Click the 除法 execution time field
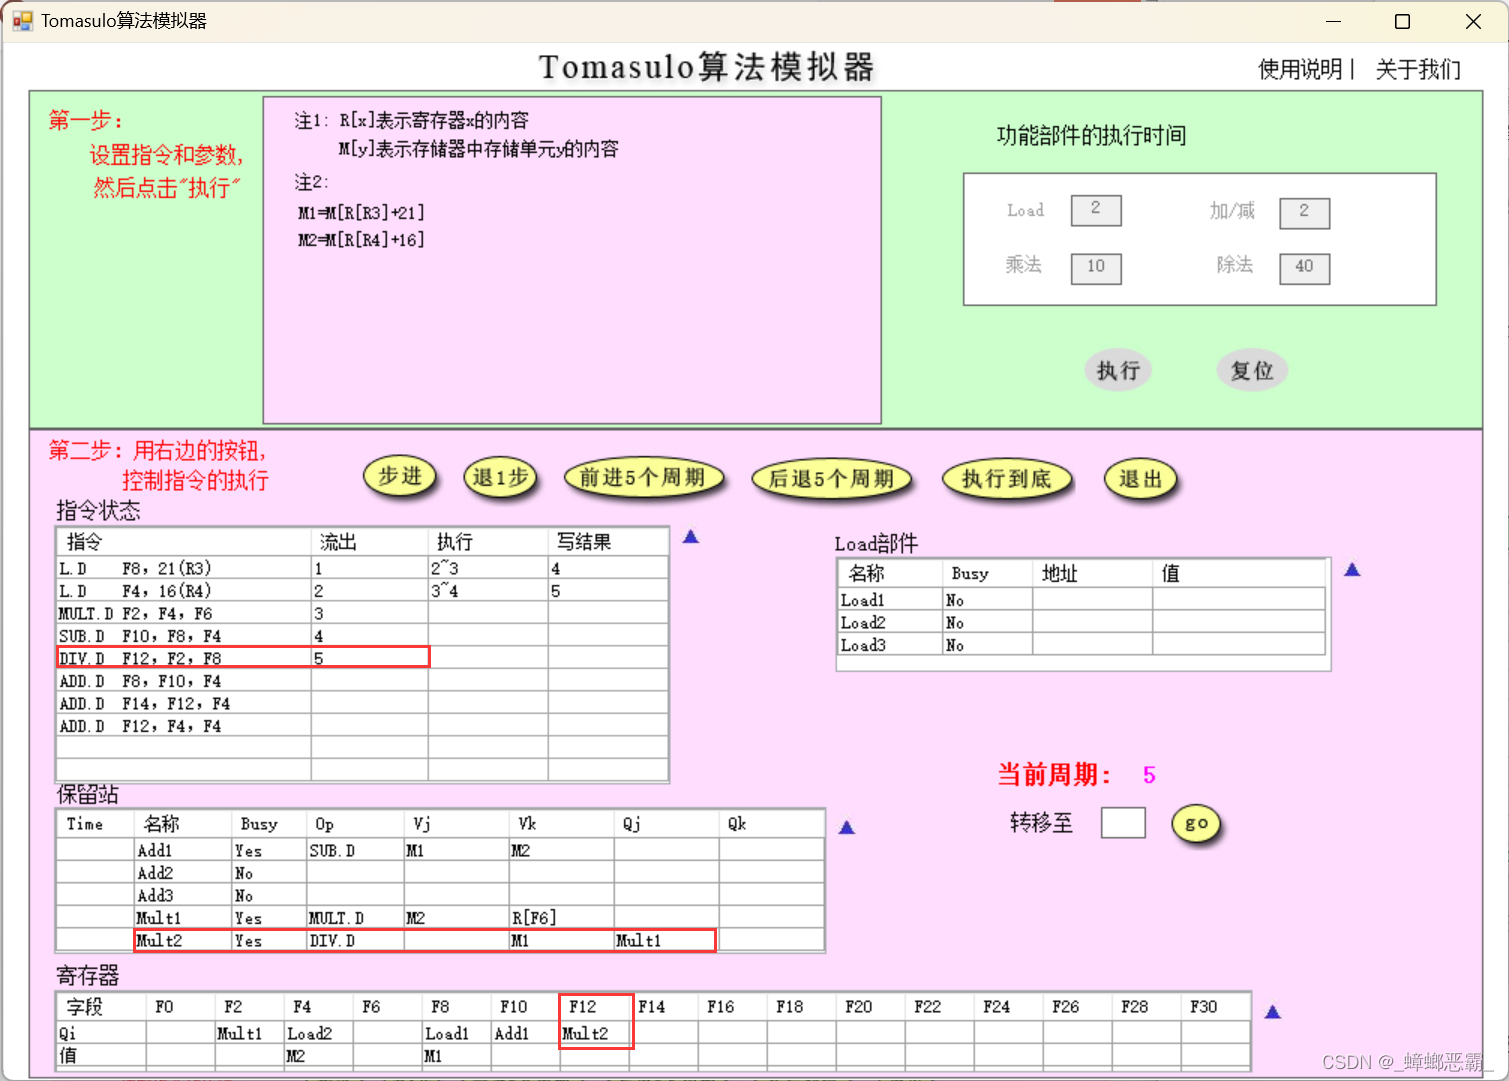The width and height of the screenshot is (1509, 1081). click(1304, 267)
